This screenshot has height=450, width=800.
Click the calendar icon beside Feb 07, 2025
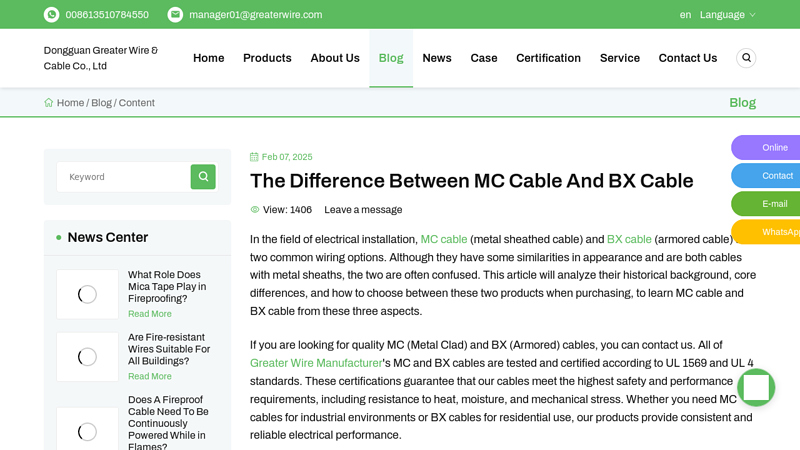[x=254, y=157]
